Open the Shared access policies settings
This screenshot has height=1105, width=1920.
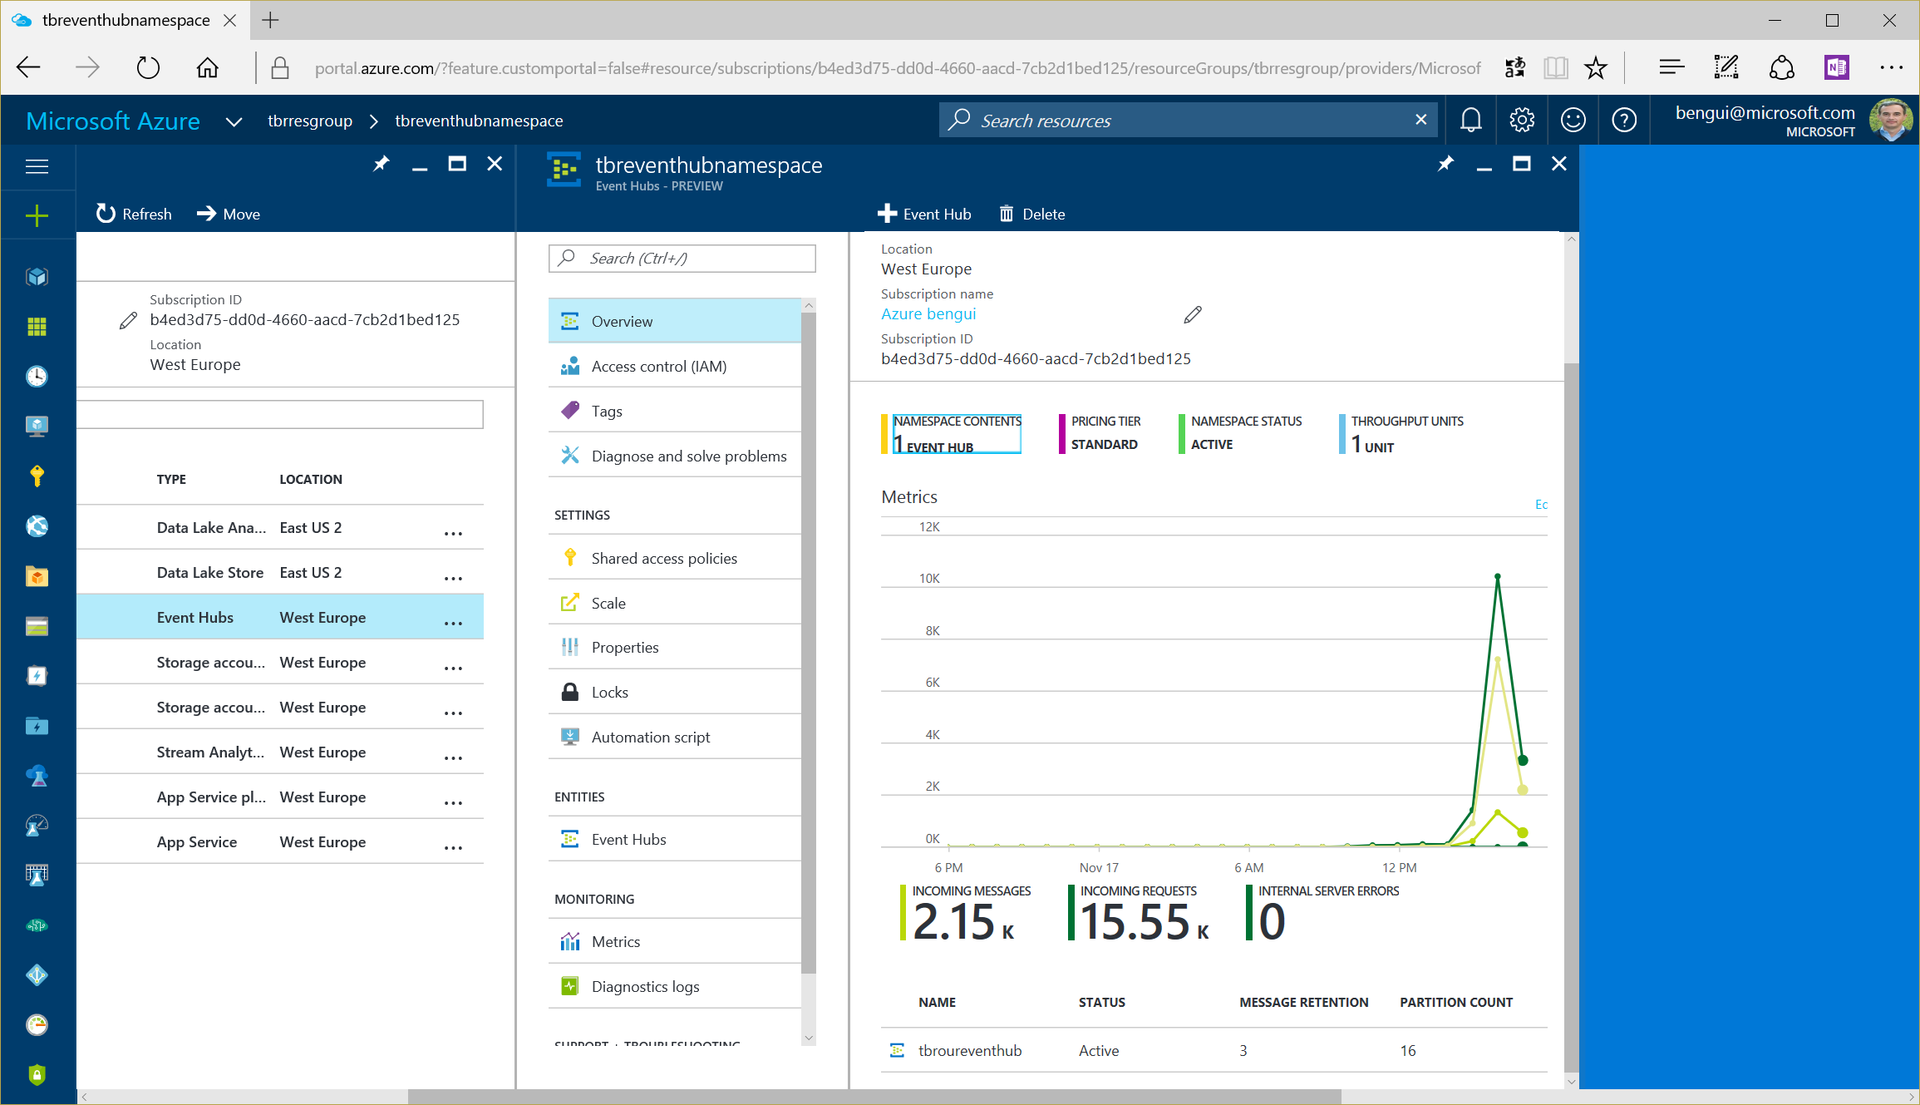[x=663, y=558]
